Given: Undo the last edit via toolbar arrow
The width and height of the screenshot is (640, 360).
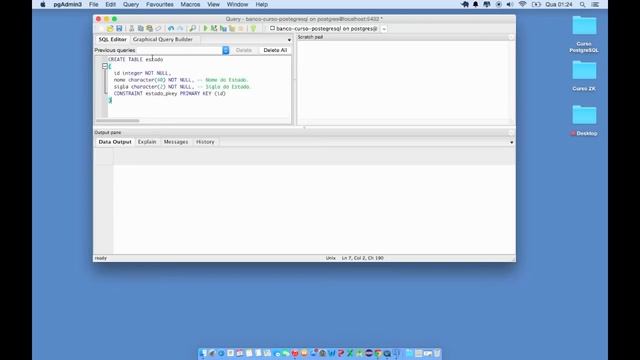Looking at the screenshot, I should [x=171, y=29].
